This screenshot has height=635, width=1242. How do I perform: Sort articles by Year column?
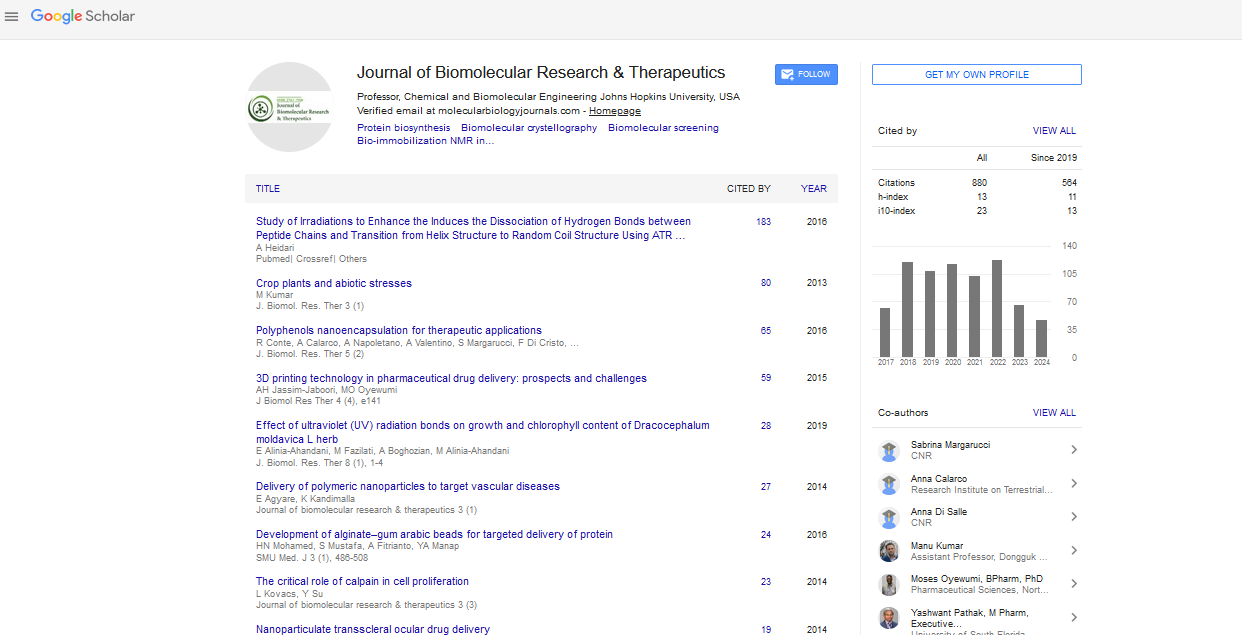pyautogui.click(x=814, y=189)
